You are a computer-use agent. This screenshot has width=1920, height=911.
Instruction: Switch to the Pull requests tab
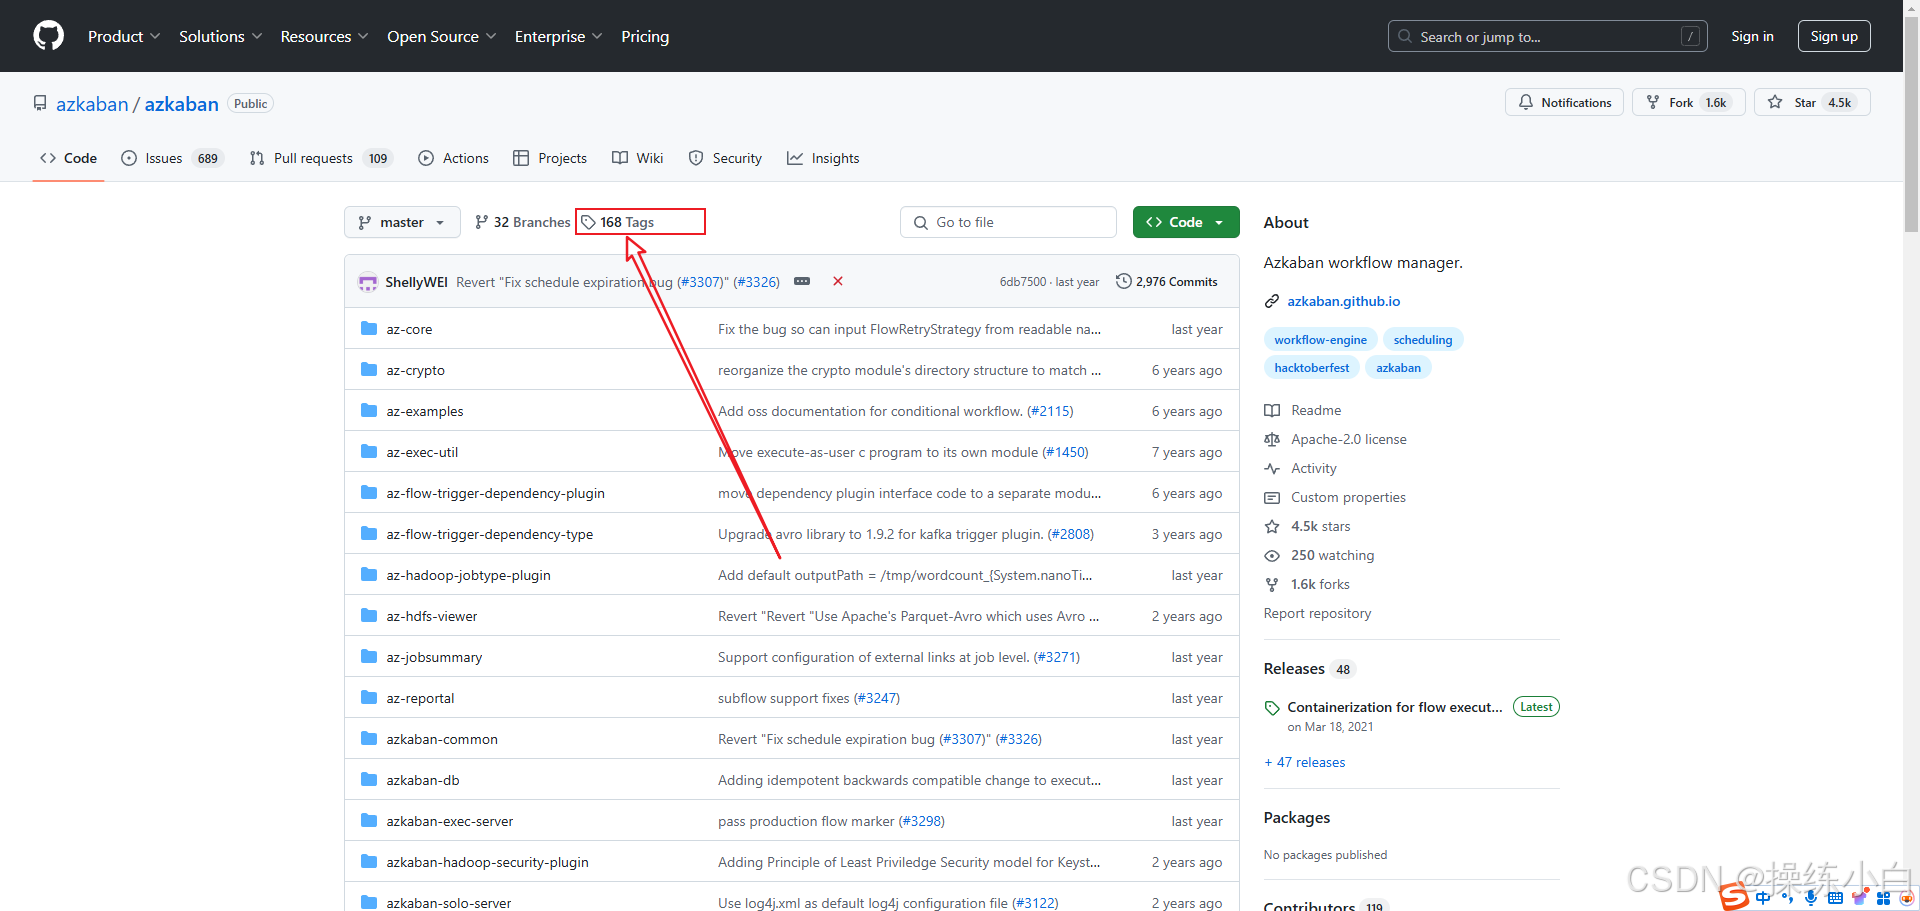(x=321, y=158)
